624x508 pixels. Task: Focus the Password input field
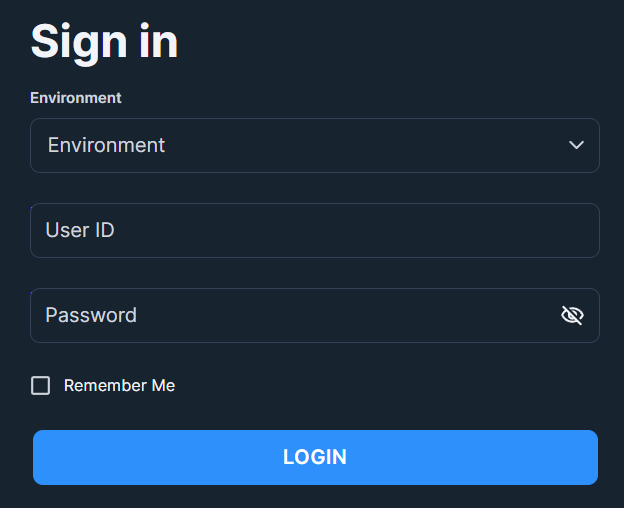pyautogui.click(x=315, y=315)
